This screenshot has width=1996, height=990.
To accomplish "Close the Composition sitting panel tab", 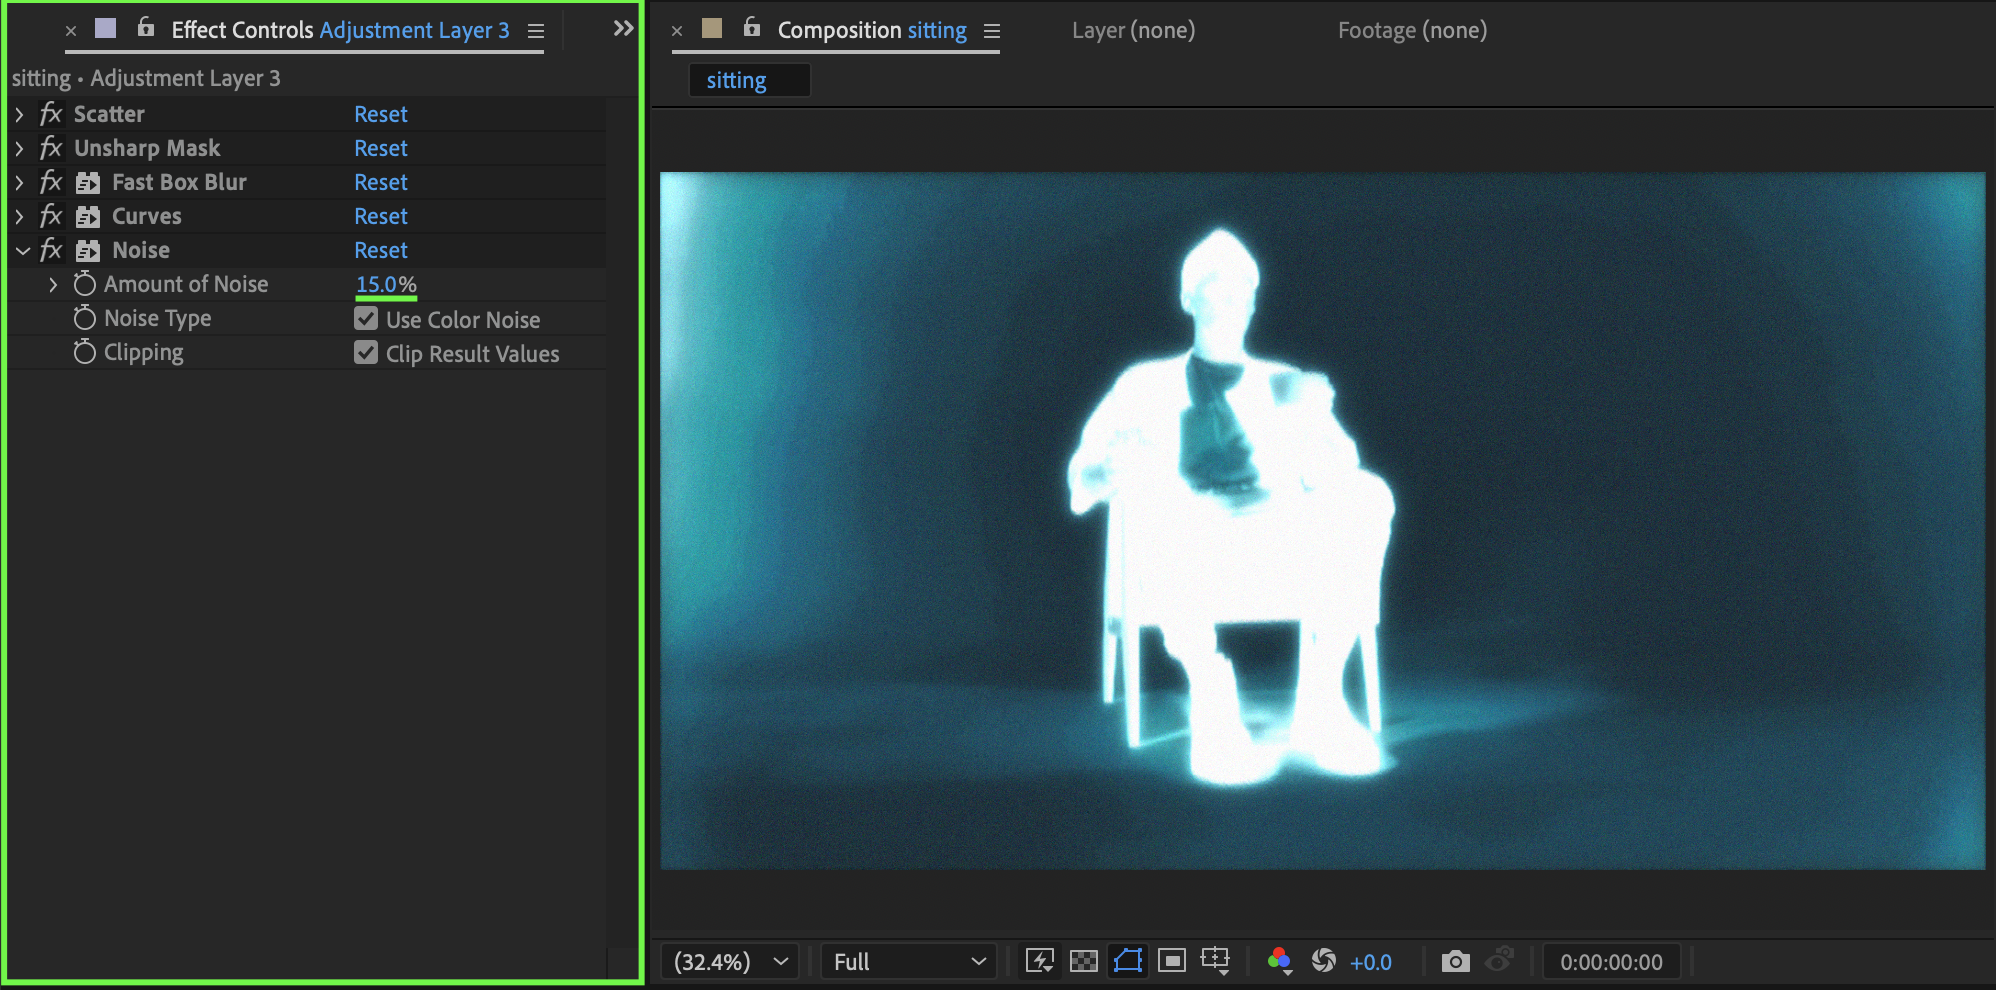I will (677, 31).
